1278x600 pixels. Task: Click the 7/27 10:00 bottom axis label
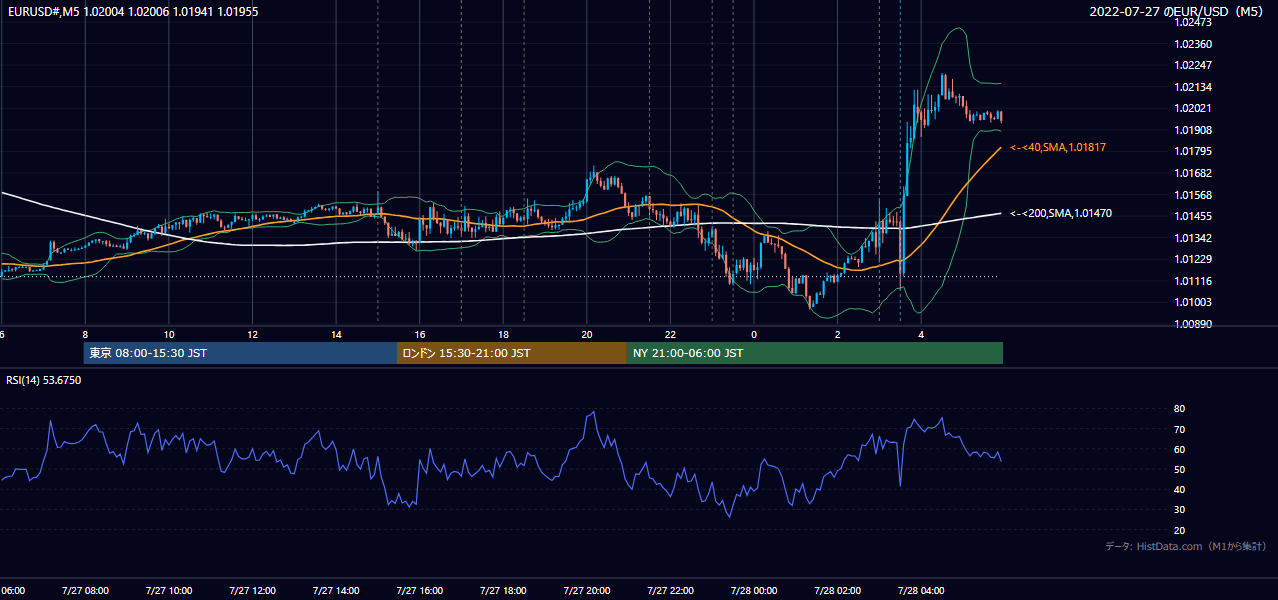[169, 590]
